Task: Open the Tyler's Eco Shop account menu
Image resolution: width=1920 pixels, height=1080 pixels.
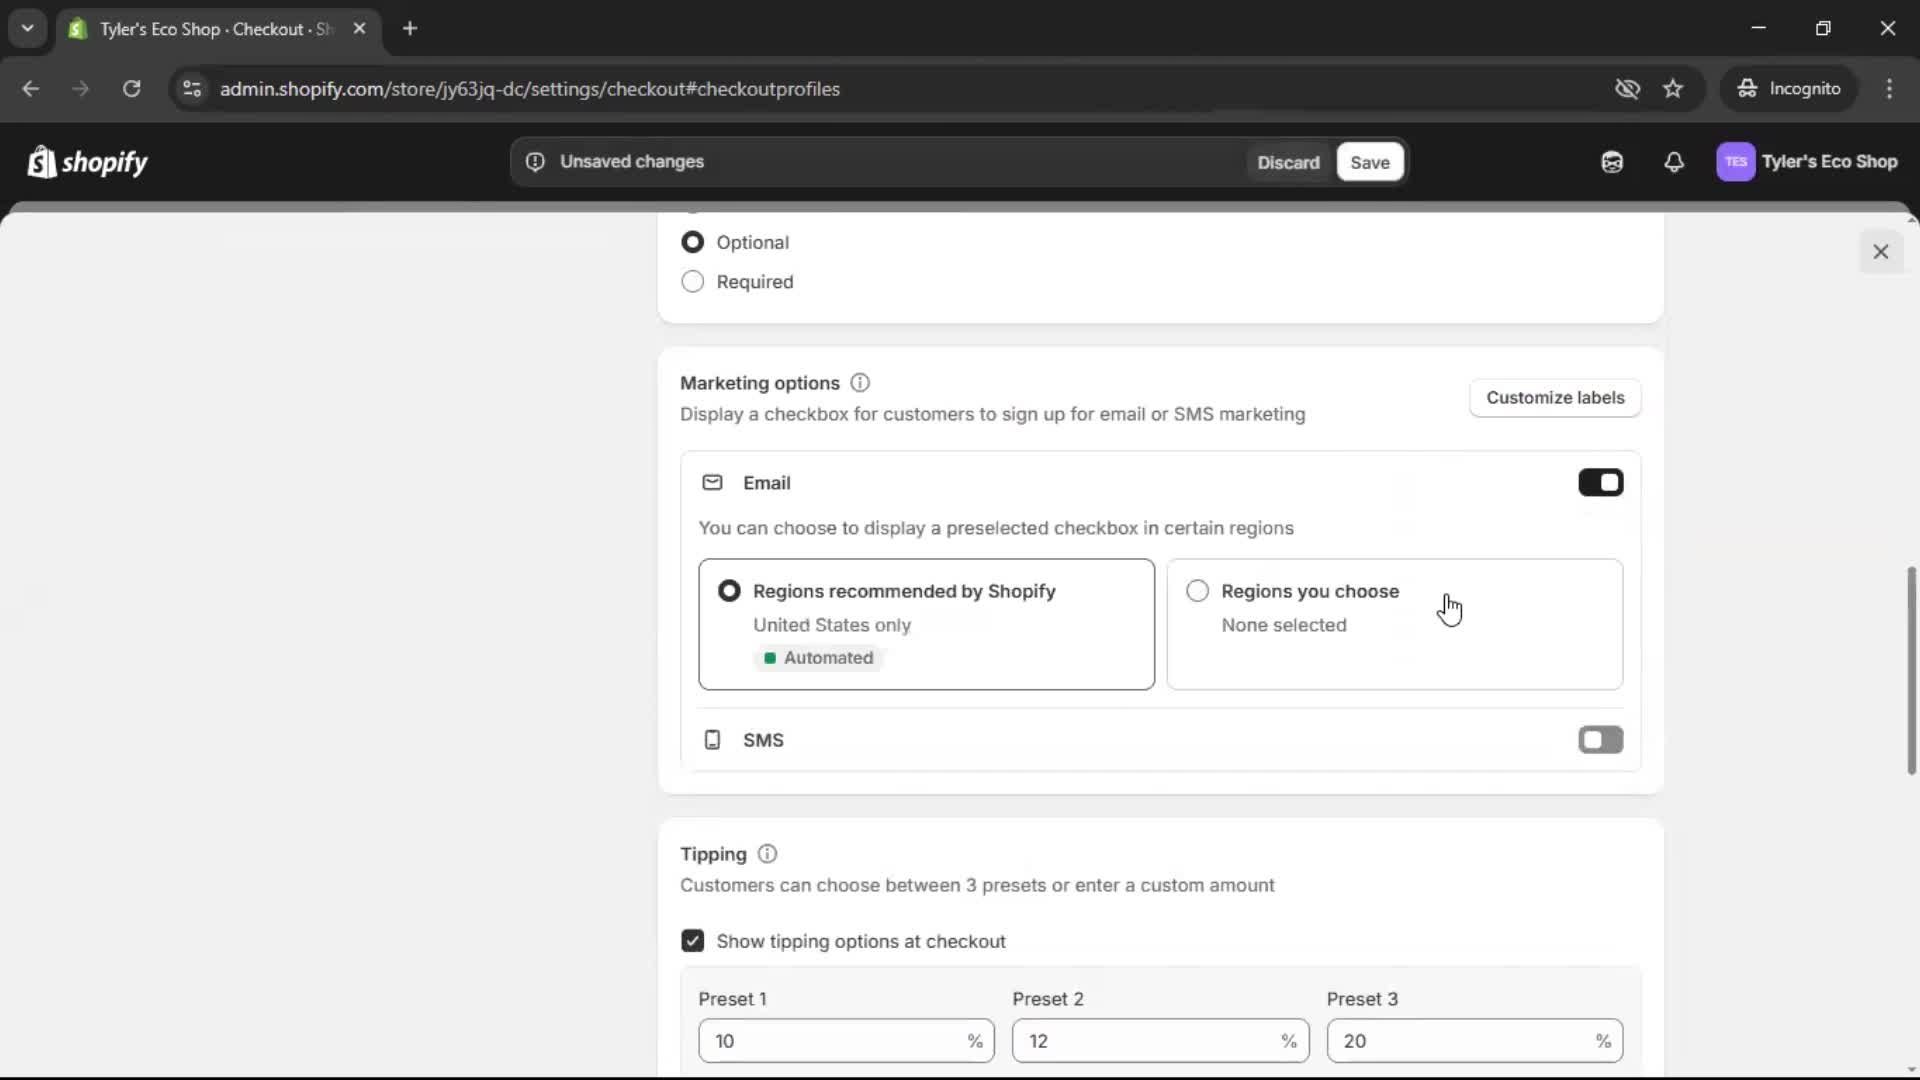Action: [x=1808, y=161]
